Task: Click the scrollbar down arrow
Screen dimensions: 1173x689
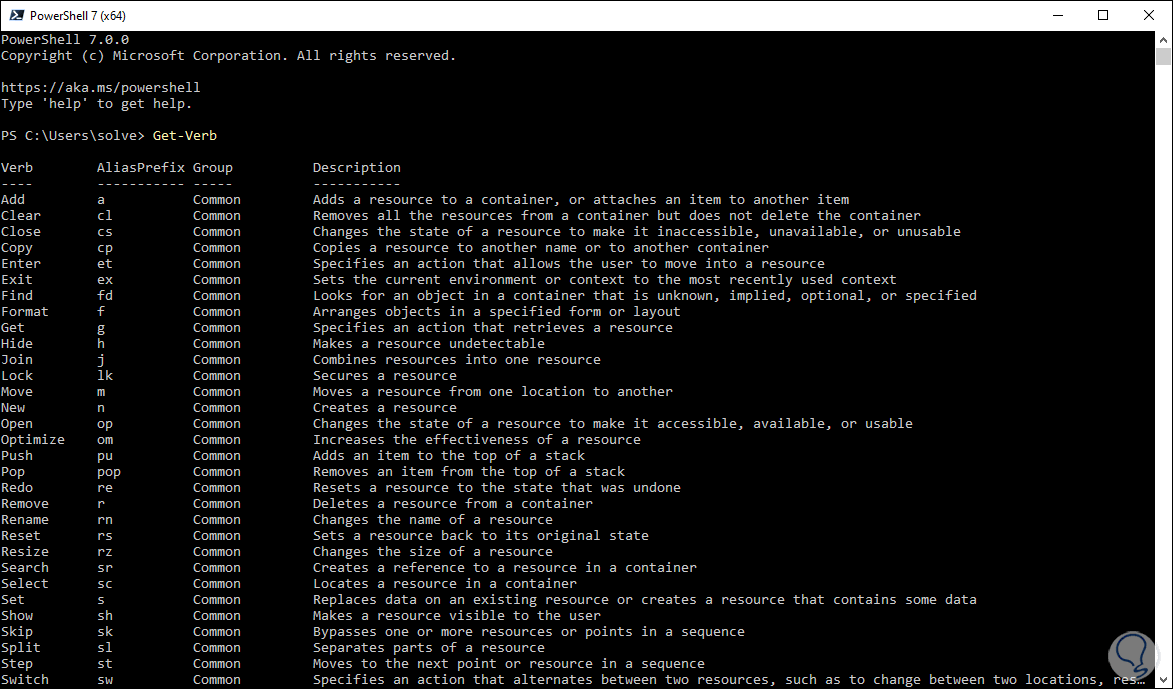Action: (1163, 680)
